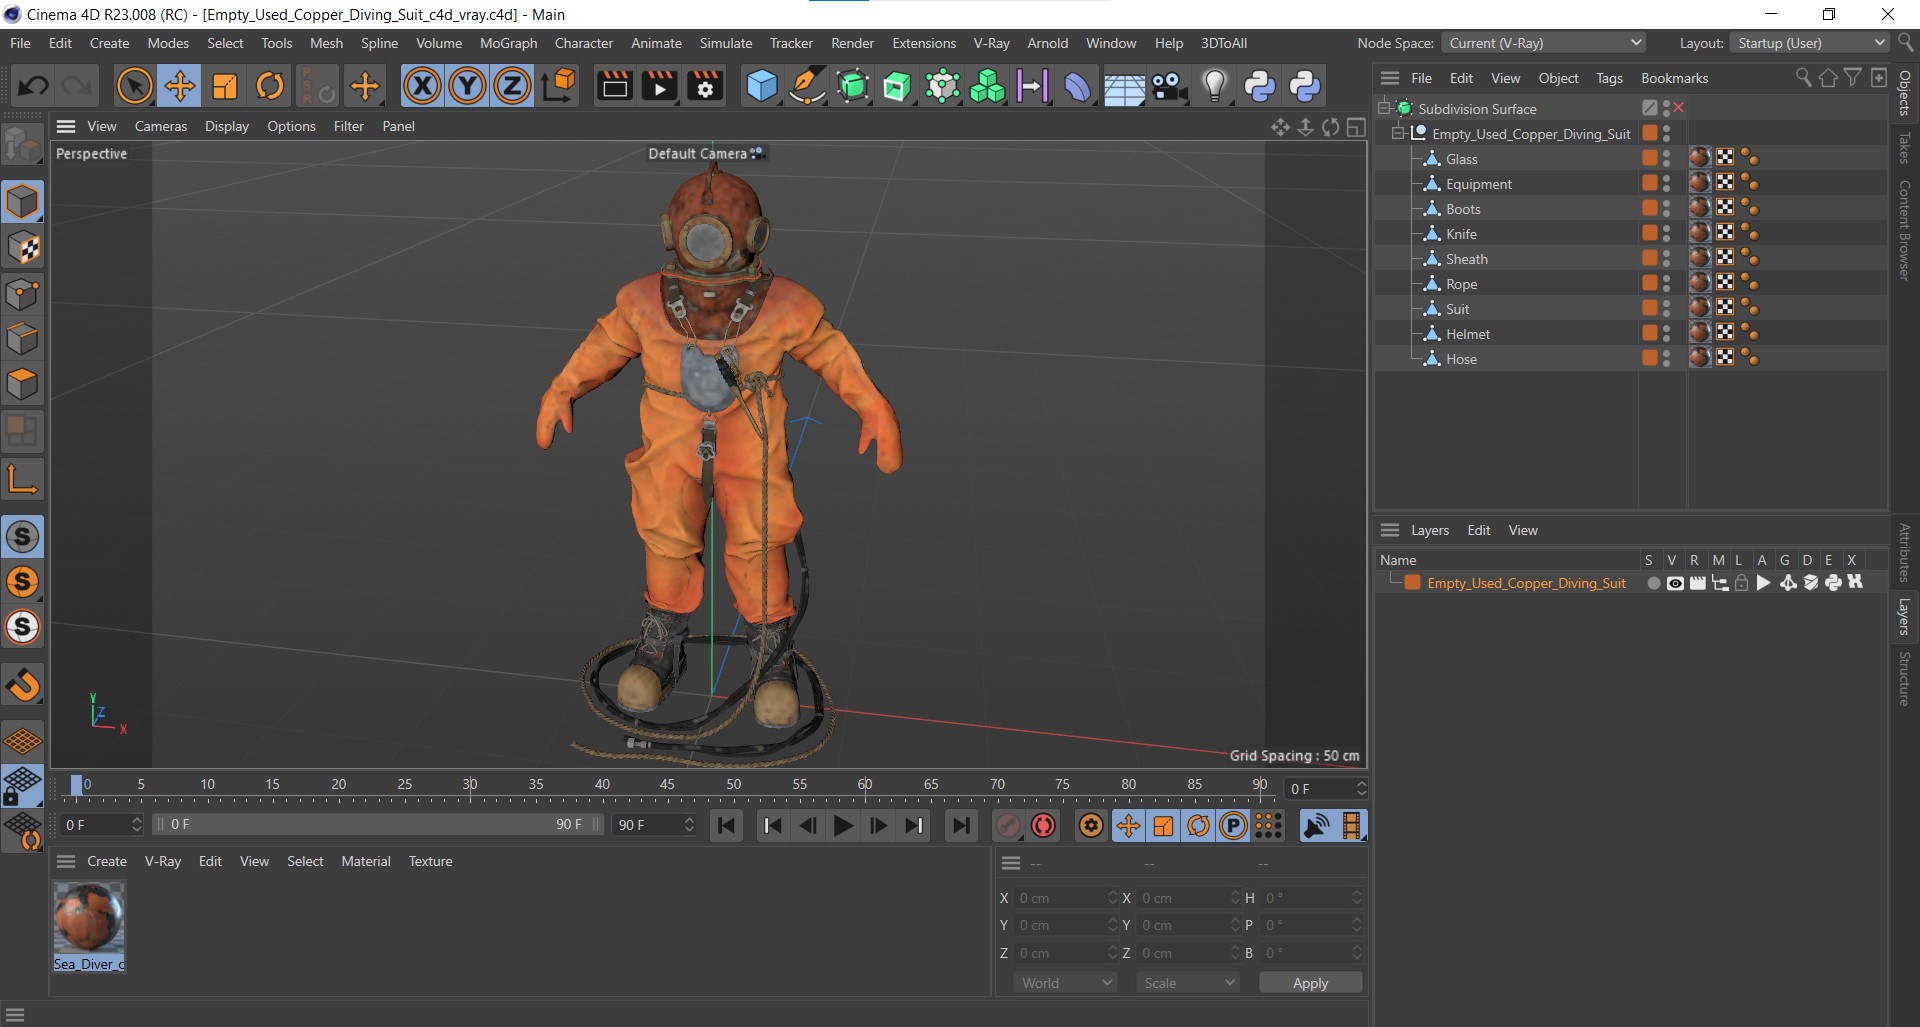Click the Light object icon
The width and height of the screenshot is (1920, 1027).
(x=1214, y=87)
